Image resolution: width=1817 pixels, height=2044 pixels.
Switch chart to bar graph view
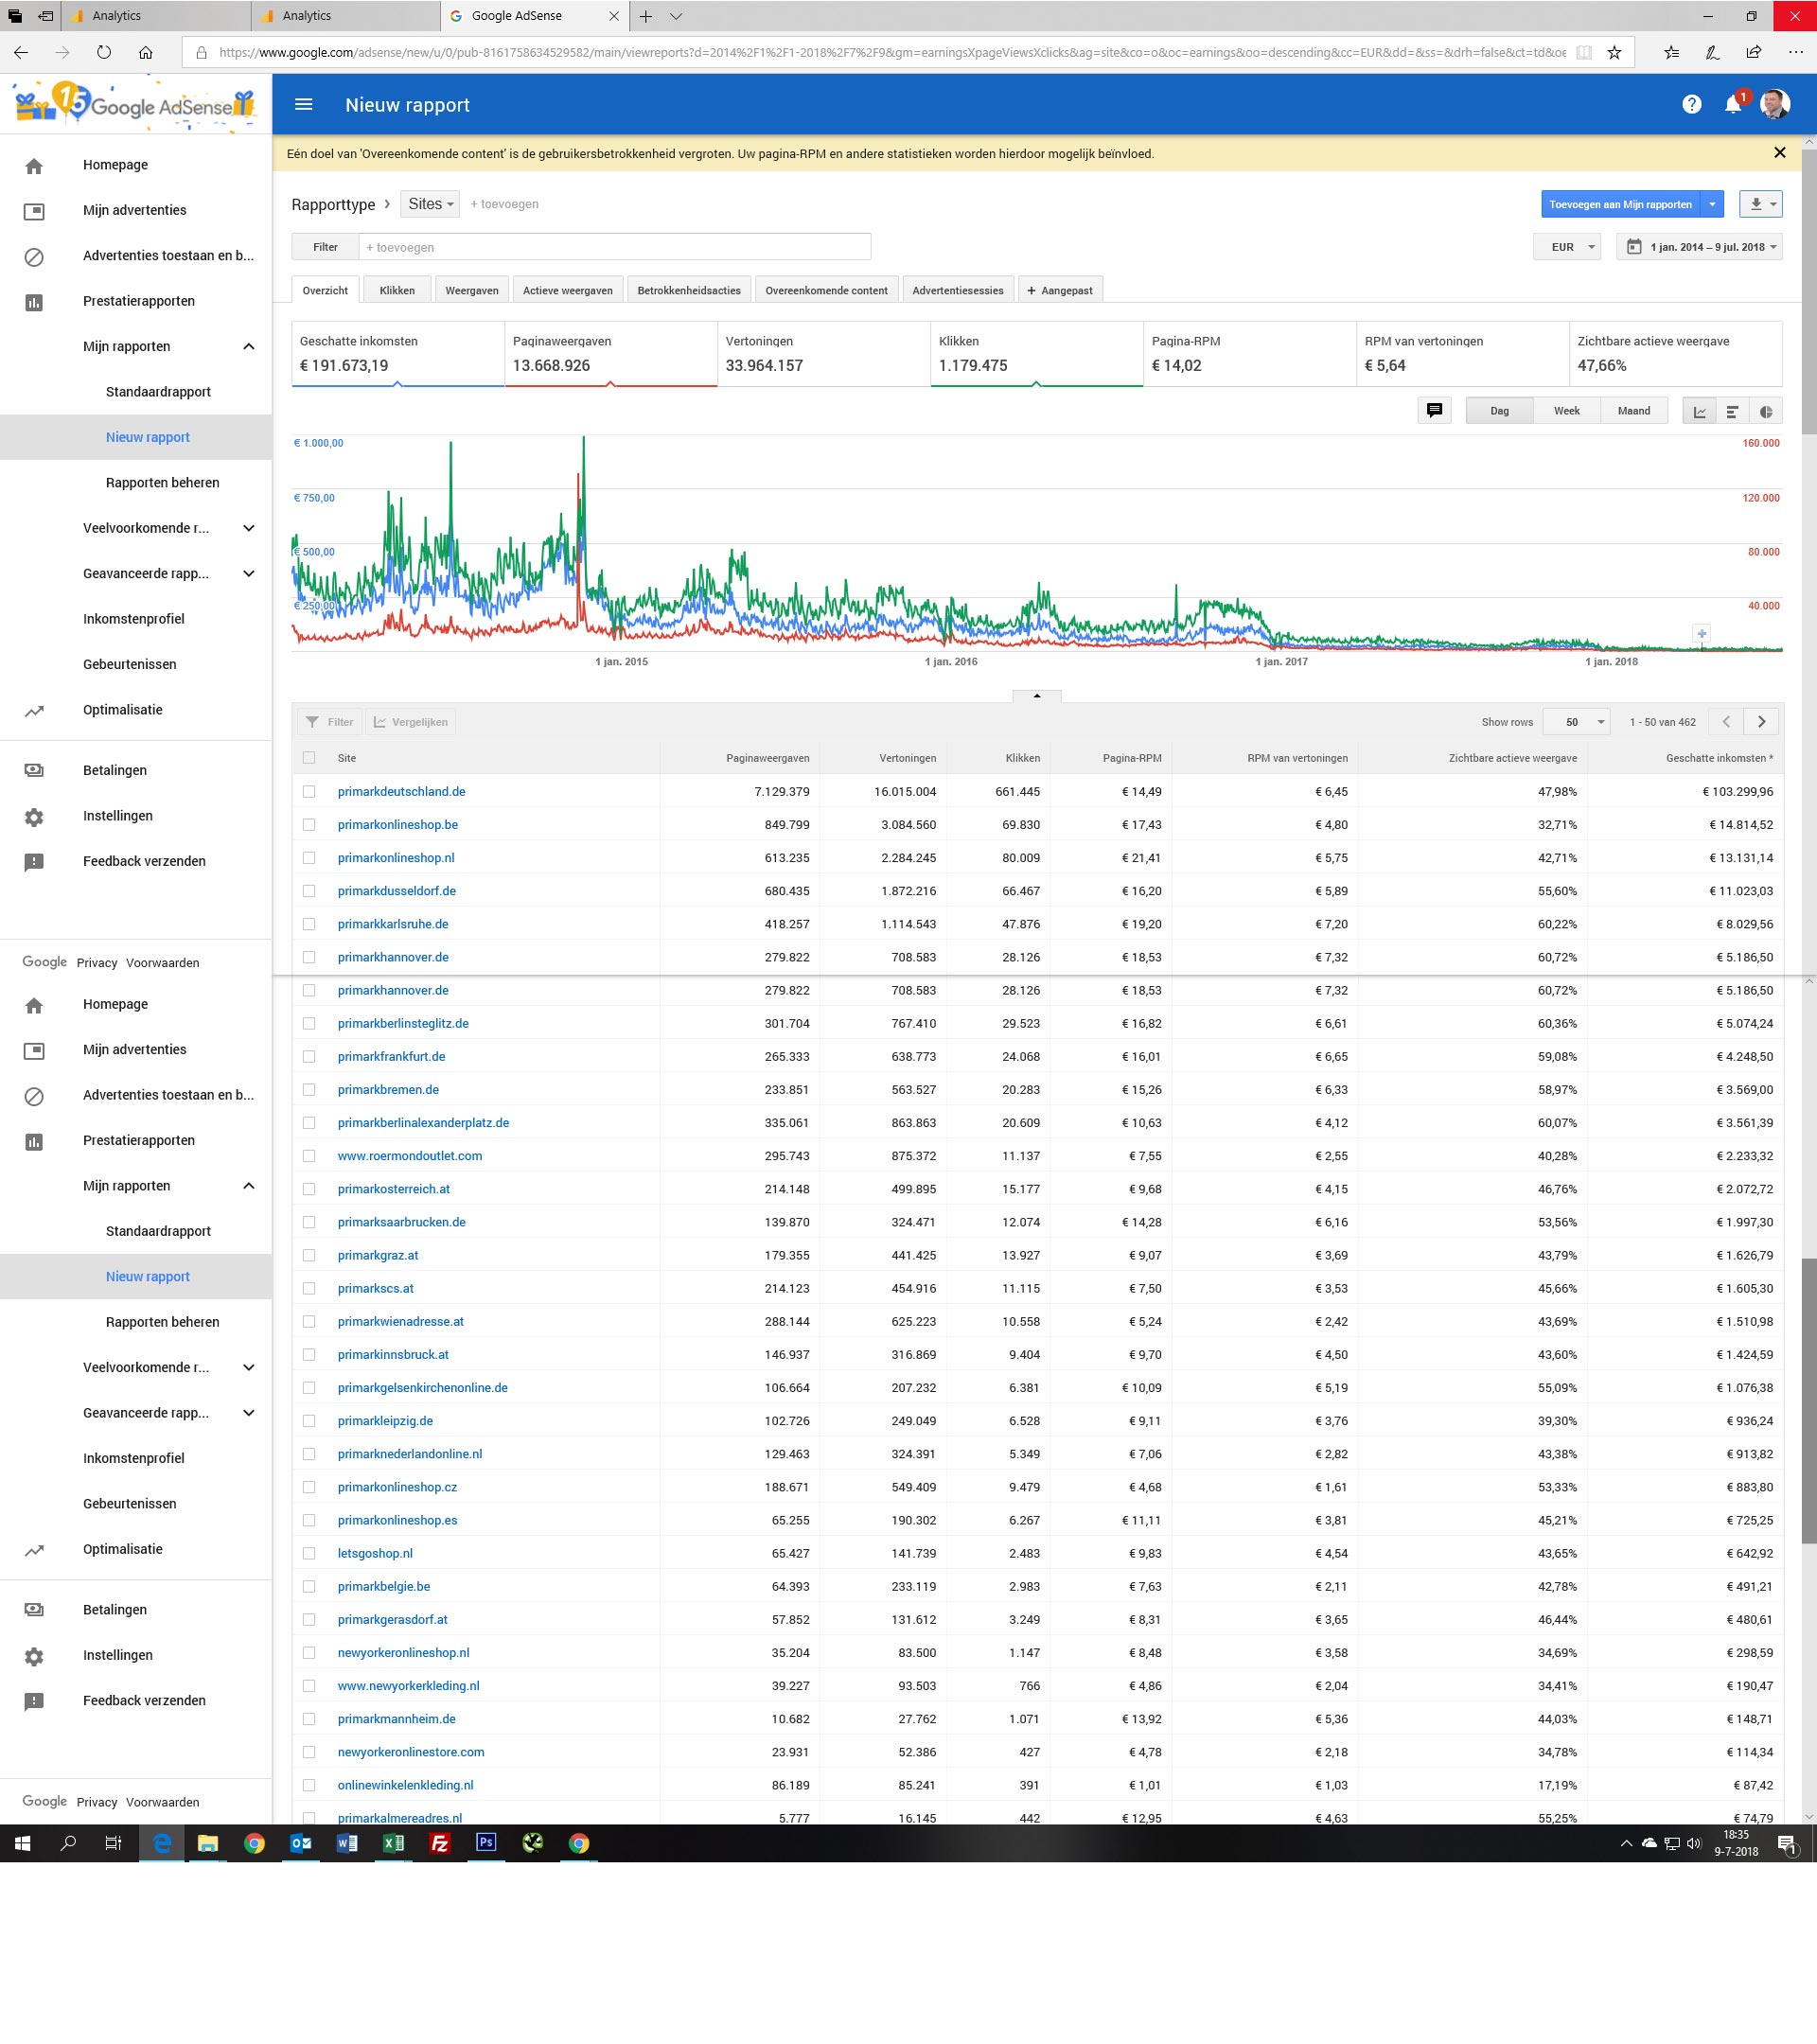pos(1732,412)
